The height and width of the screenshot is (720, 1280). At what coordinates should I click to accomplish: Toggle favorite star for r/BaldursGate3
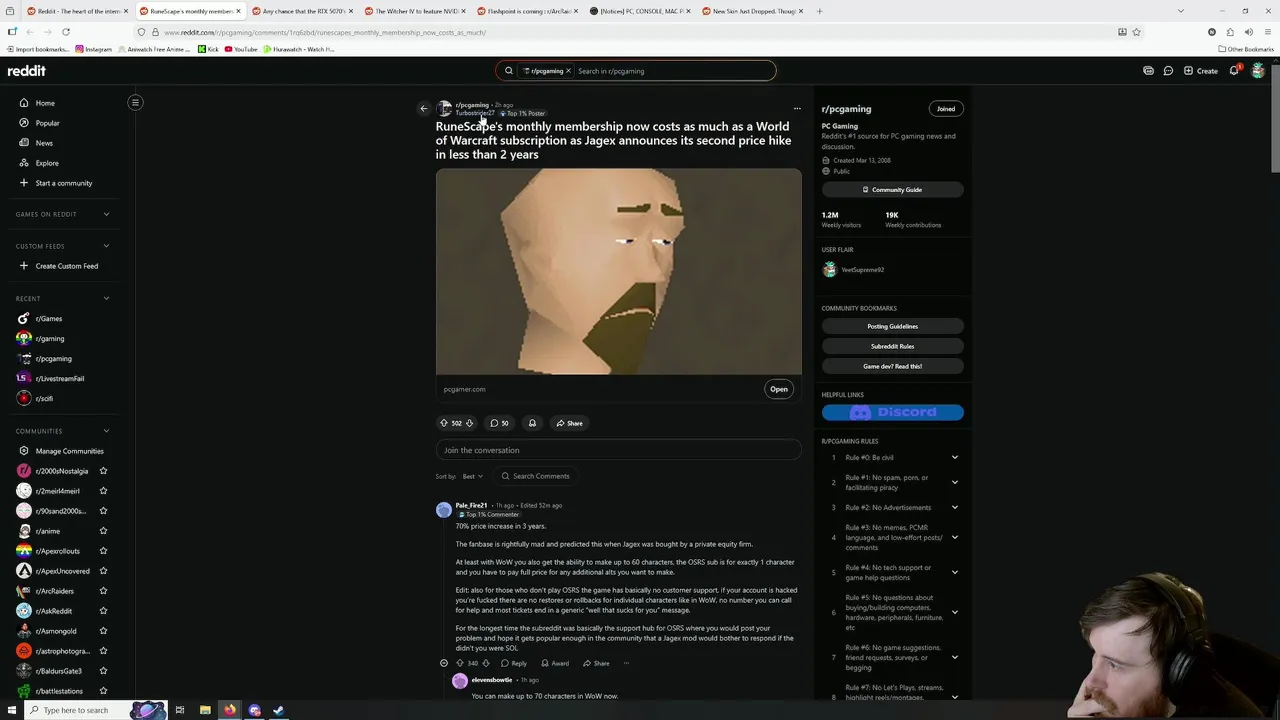[103, 671]
